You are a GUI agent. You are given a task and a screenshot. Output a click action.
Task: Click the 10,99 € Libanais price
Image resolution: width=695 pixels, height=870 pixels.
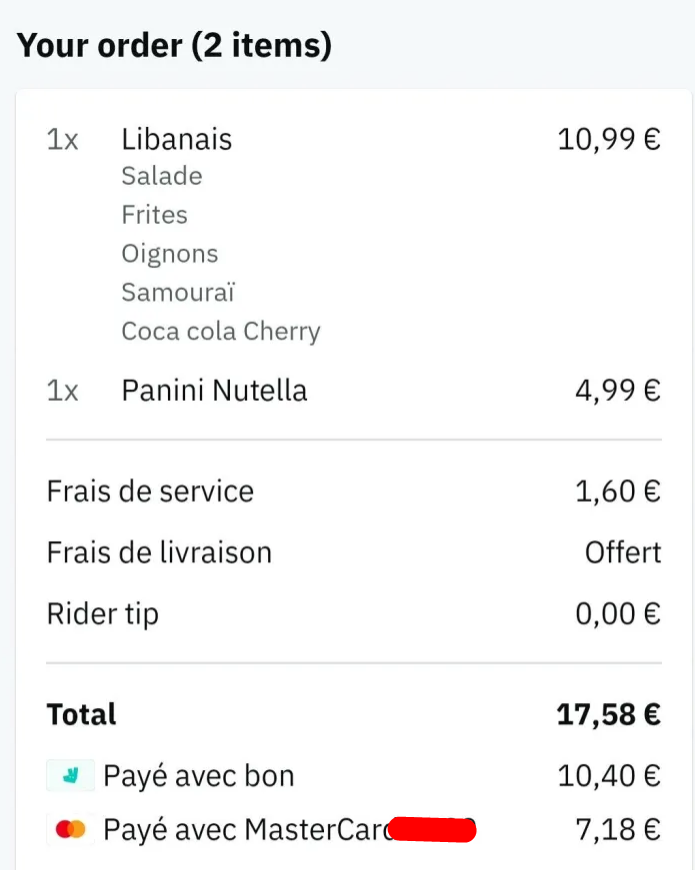click(609, 139)
